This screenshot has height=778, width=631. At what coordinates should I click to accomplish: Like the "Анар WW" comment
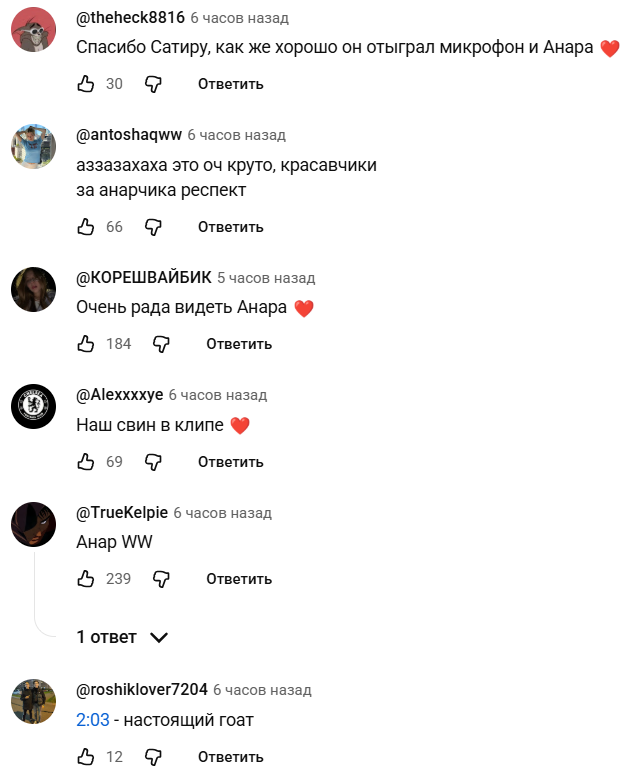tap(86, 579)
